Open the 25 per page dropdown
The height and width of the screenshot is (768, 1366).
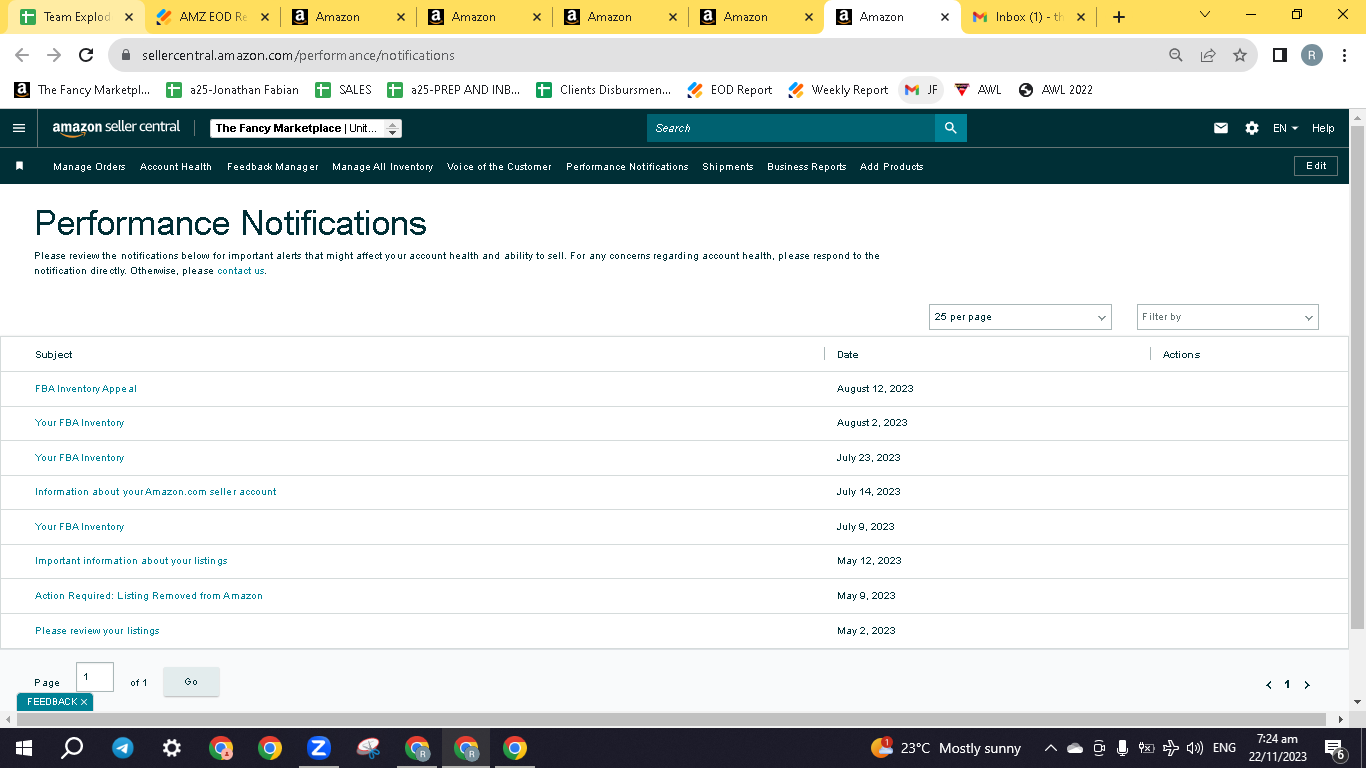1020,317
